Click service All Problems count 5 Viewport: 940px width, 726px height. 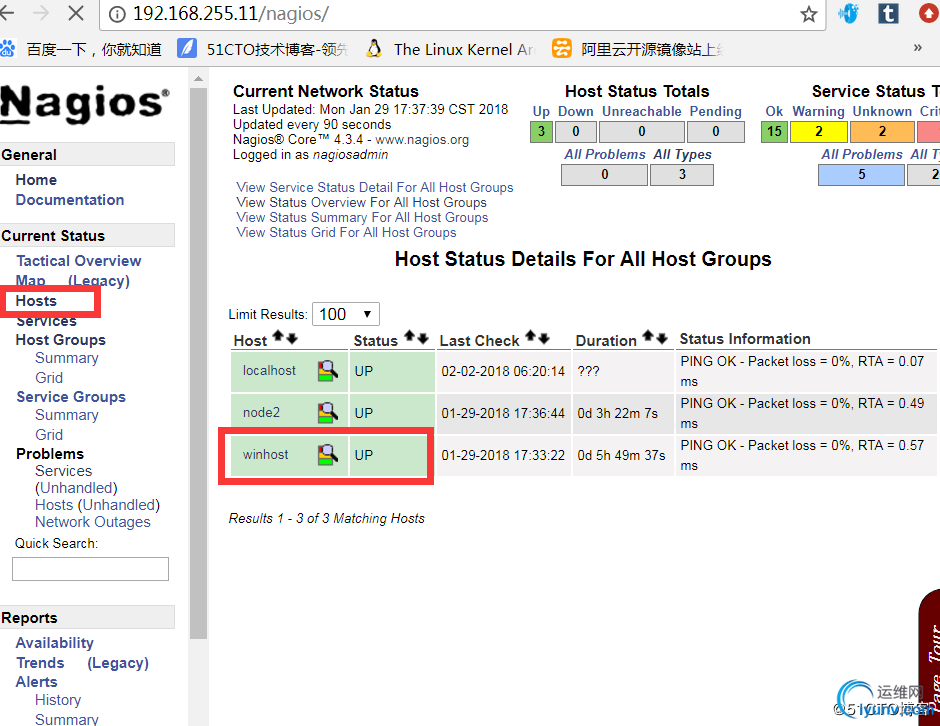861,174
